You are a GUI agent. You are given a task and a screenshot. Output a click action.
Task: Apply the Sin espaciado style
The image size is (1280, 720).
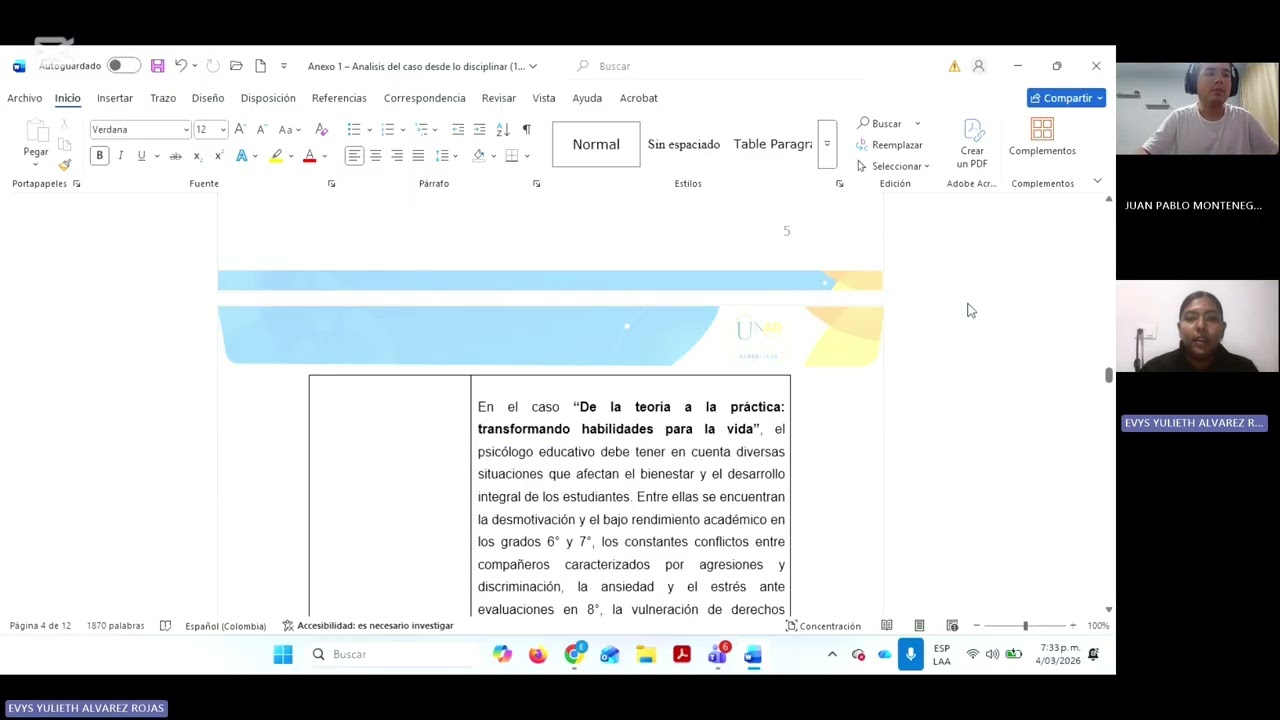point(684,144)
